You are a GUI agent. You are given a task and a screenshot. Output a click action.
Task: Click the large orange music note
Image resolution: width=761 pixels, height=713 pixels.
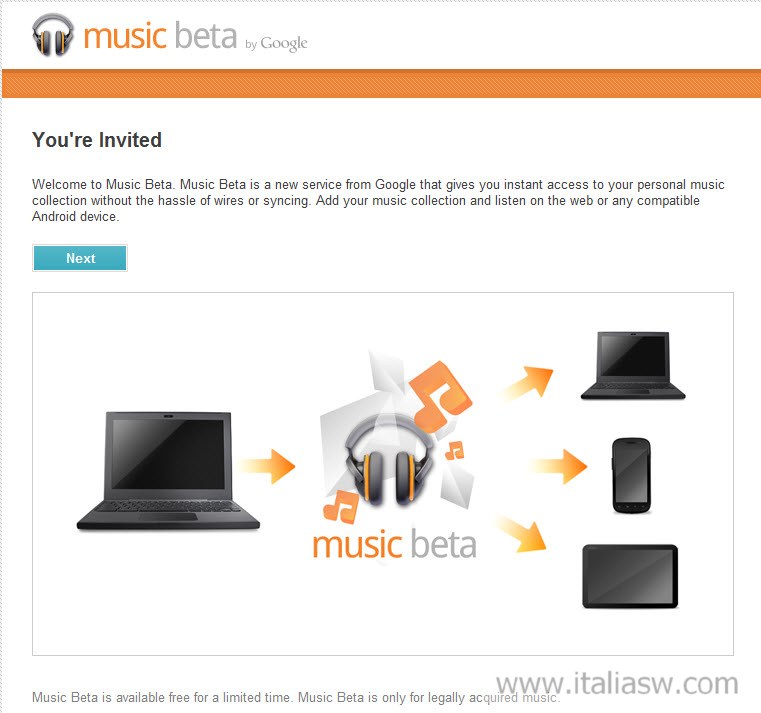(441, 396)
